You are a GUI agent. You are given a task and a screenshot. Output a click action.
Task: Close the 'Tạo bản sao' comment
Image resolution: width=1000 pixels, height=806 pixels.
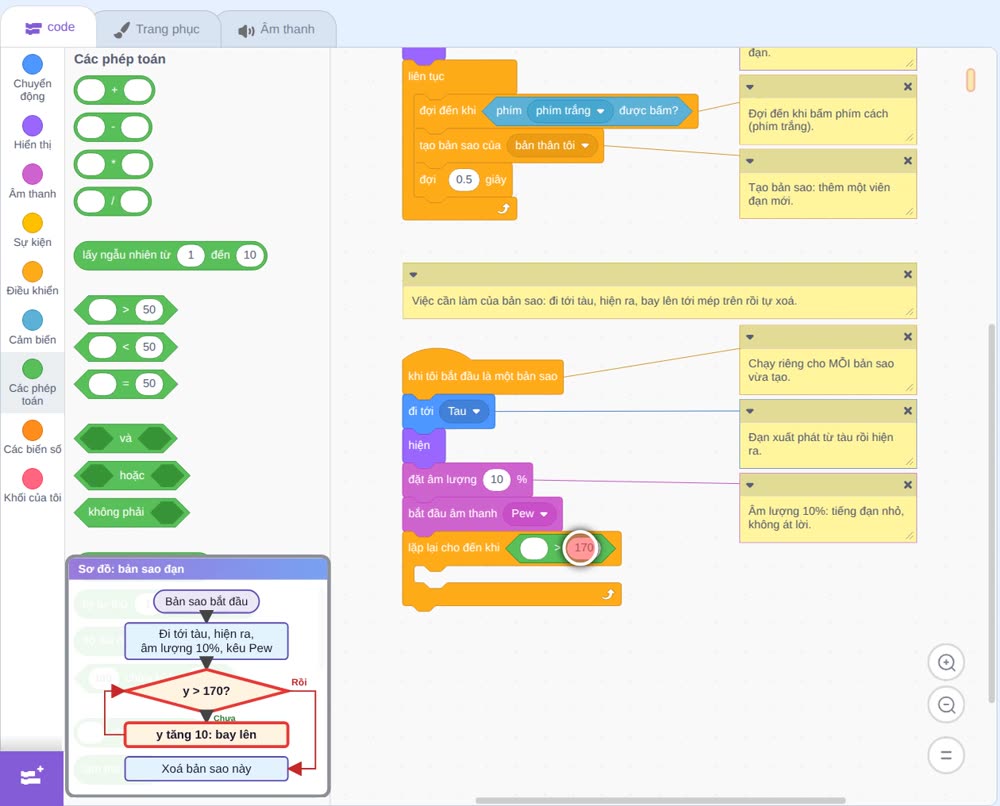[908, 161]
